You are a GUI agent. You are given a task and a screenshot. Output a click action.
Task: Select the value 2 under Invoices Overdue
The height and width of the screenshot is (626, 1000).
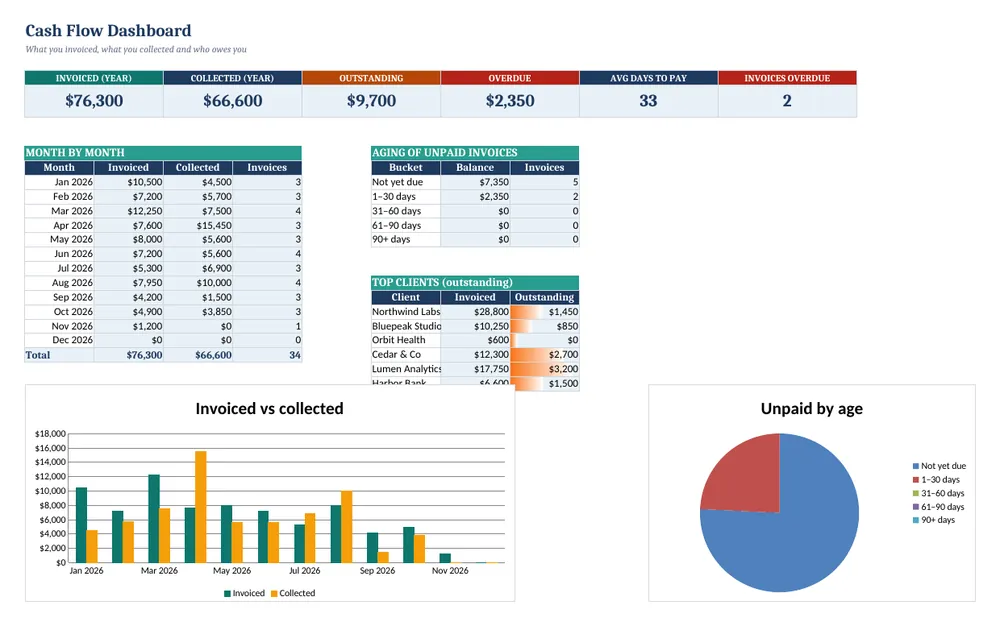point(787,101)
